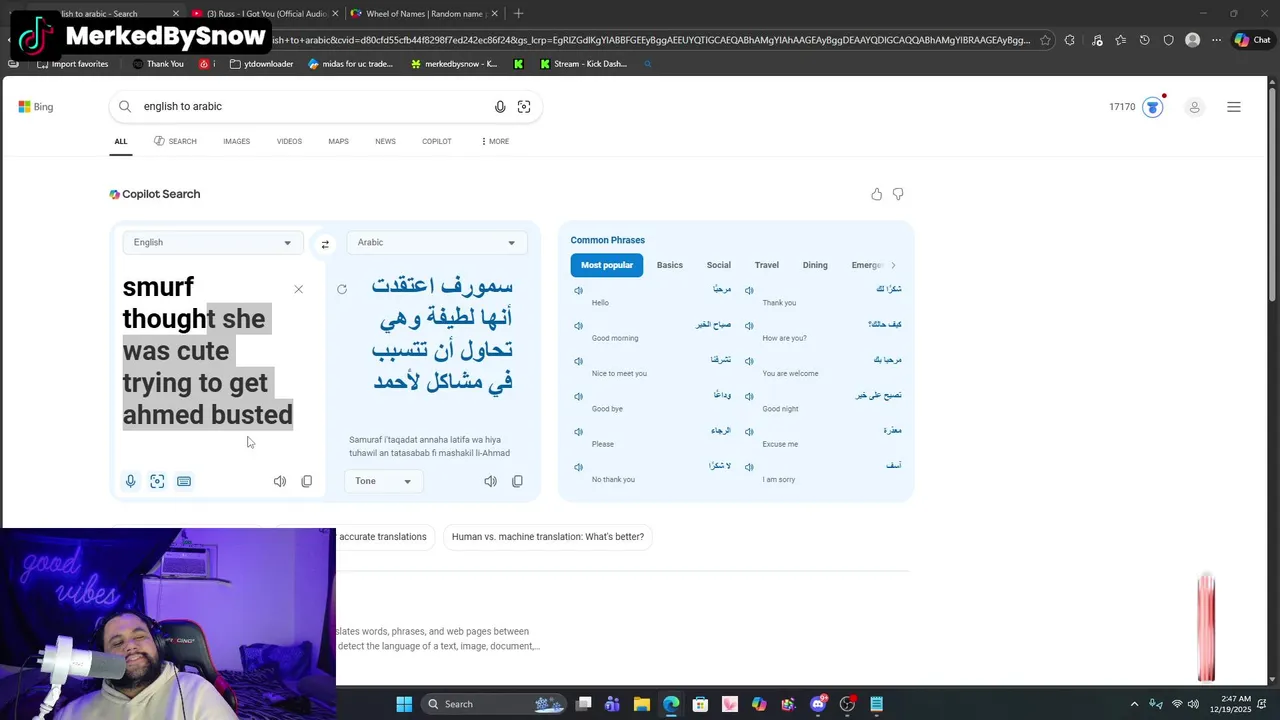This screenshot has width=1280, height=720.
Task: Open the Arabic target language dropdown
Action: coord(436,242)
